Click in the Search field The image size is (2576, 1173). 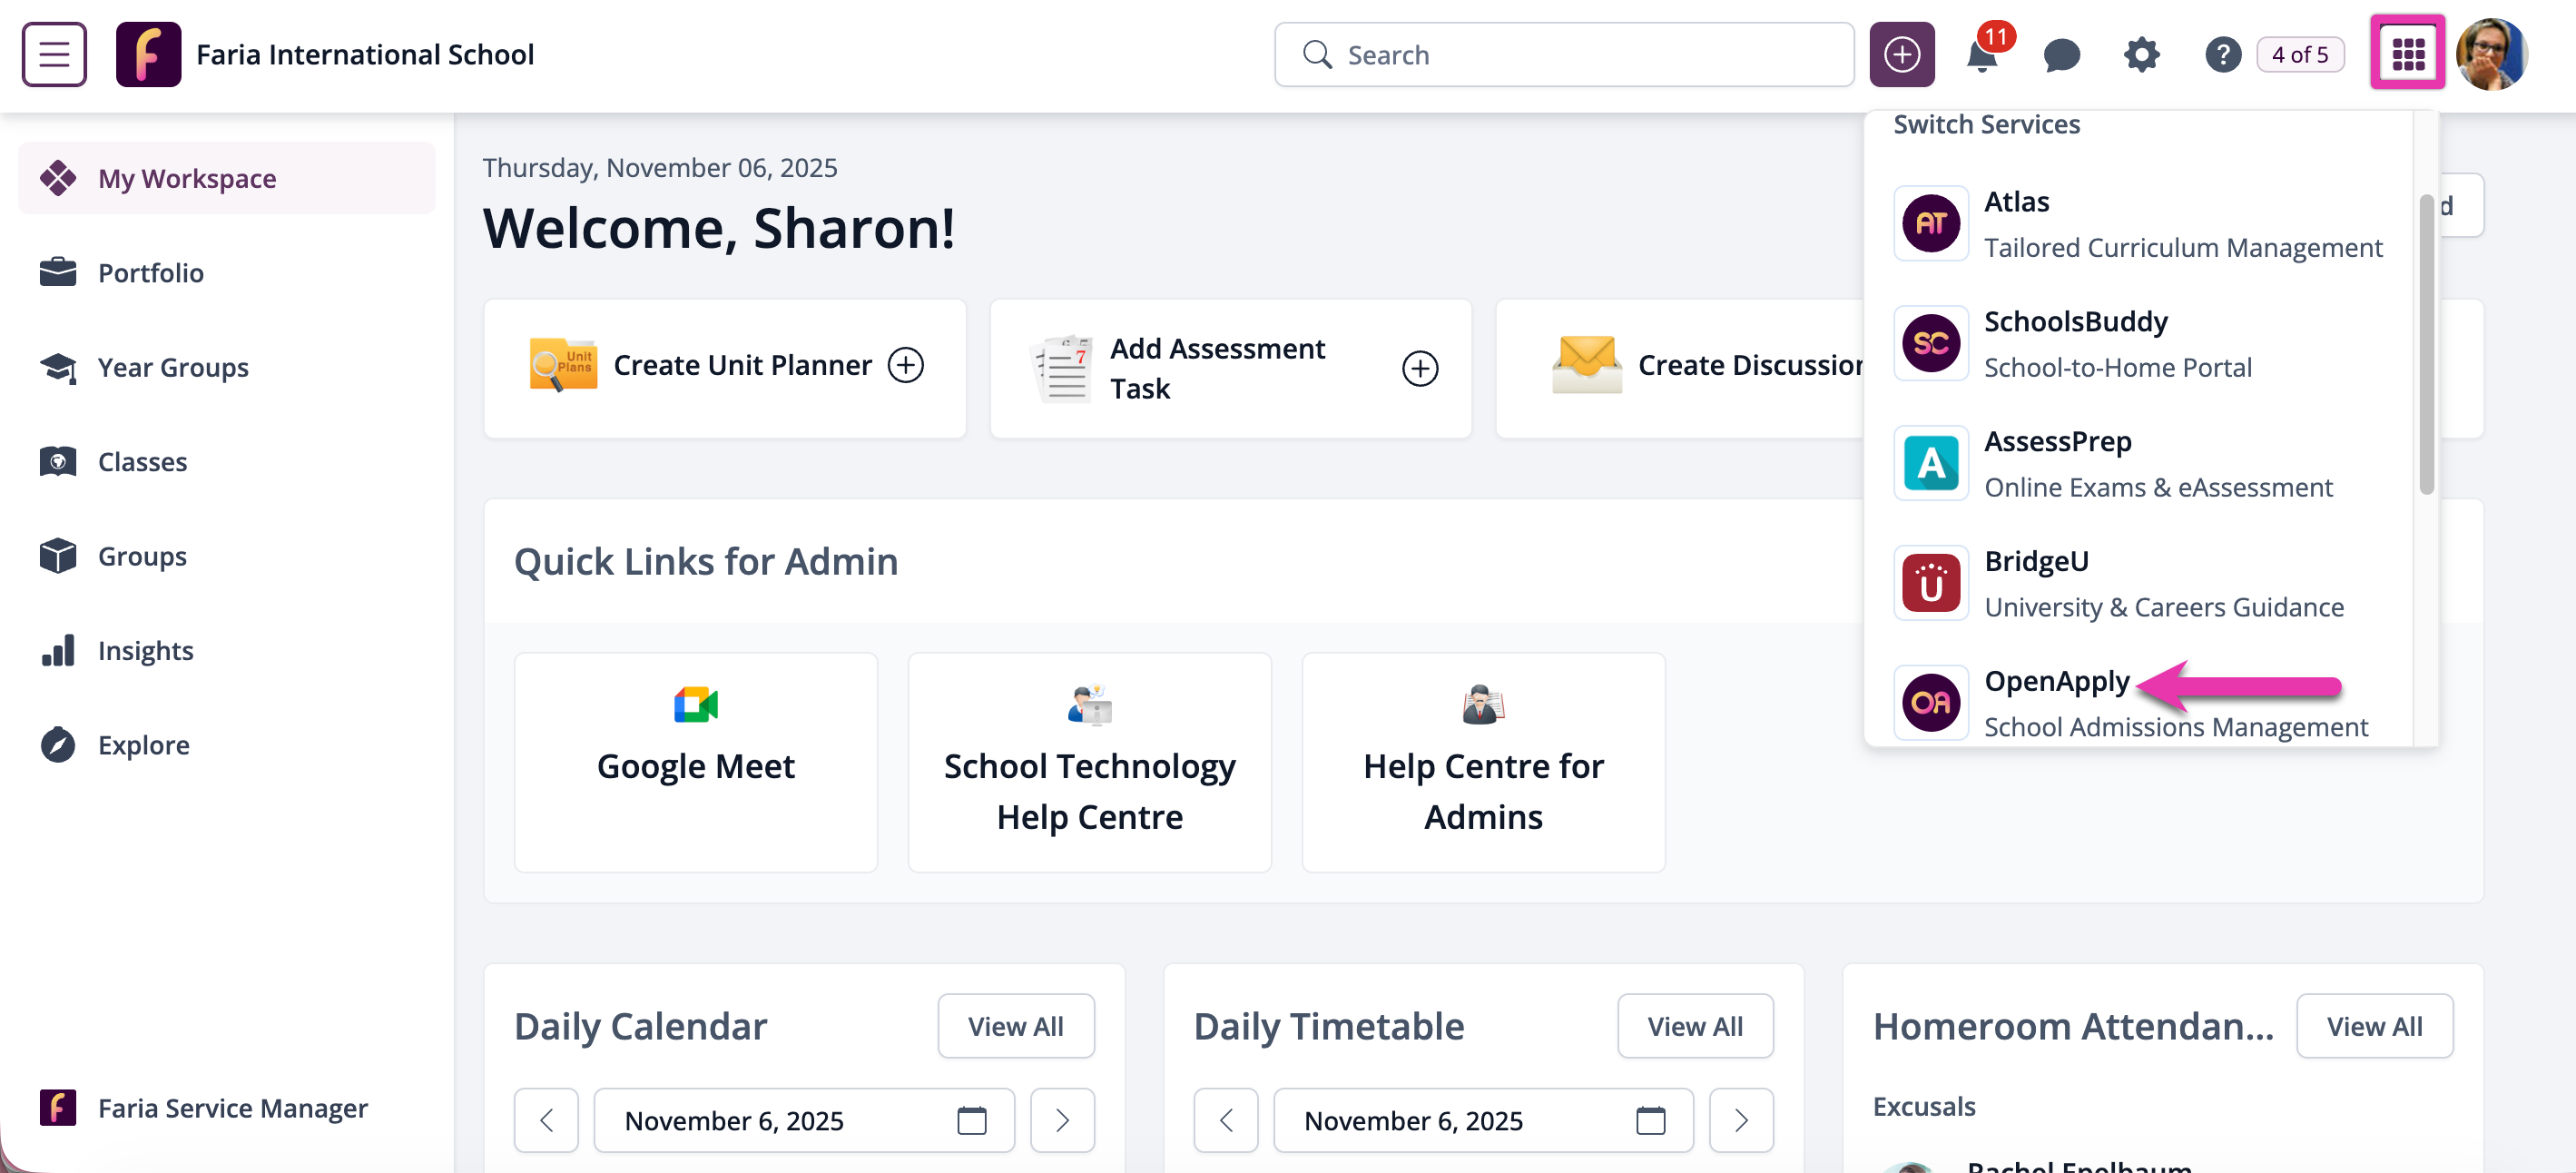tap(1580, 55)
